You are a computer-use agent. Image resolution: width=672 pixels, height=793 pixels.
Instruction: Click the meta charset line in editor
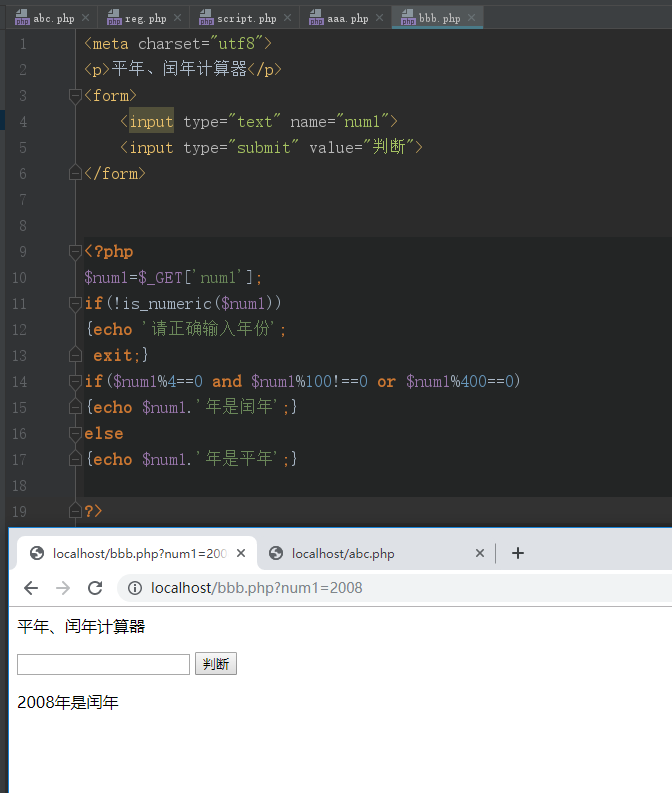point(178,44)
